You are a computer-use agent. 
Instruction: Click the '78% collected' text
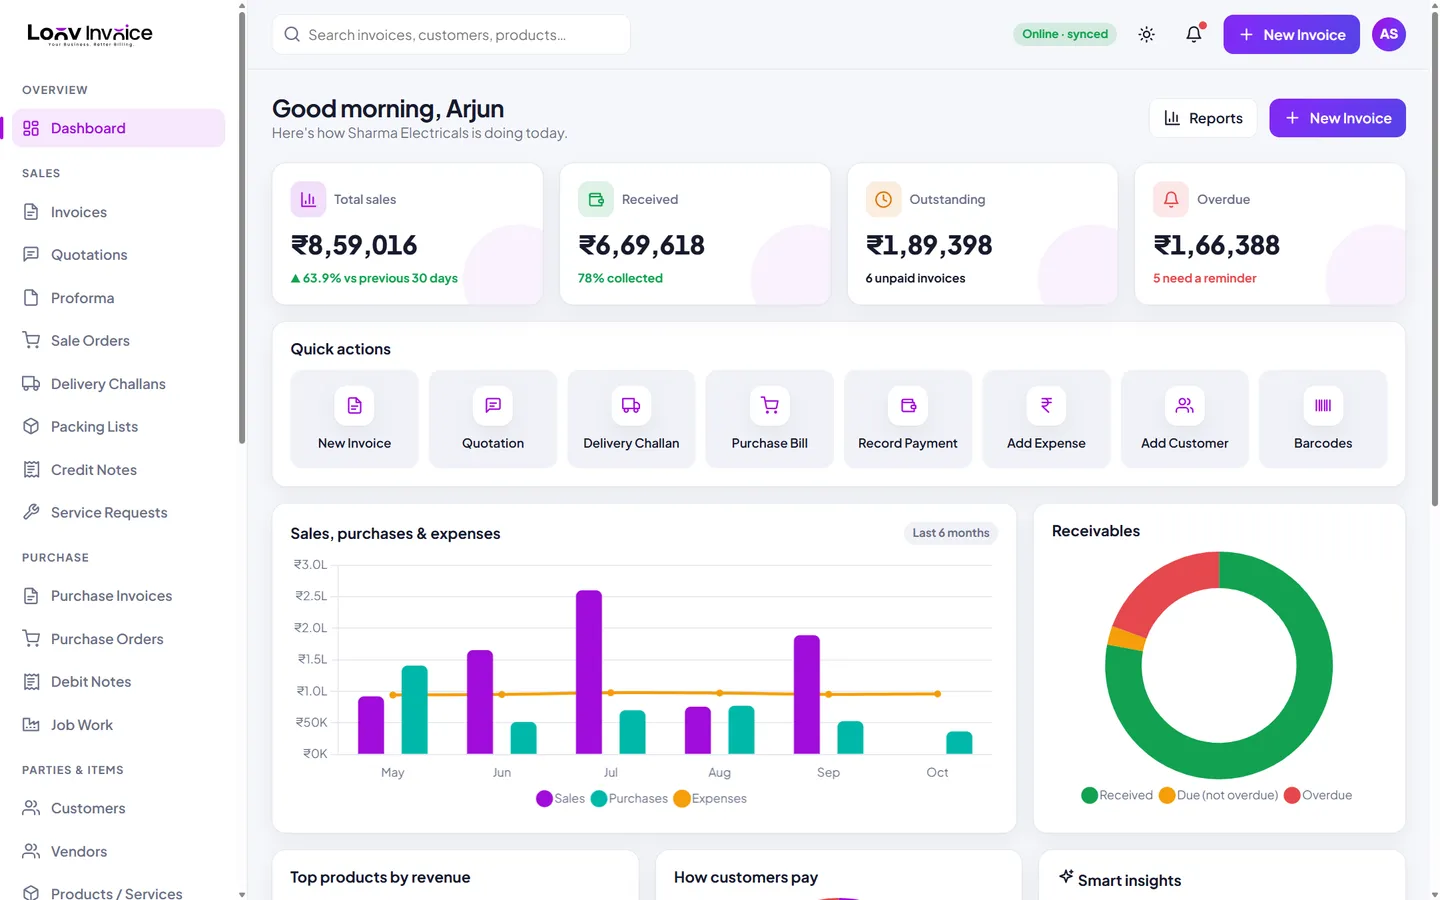pos(620,278)
